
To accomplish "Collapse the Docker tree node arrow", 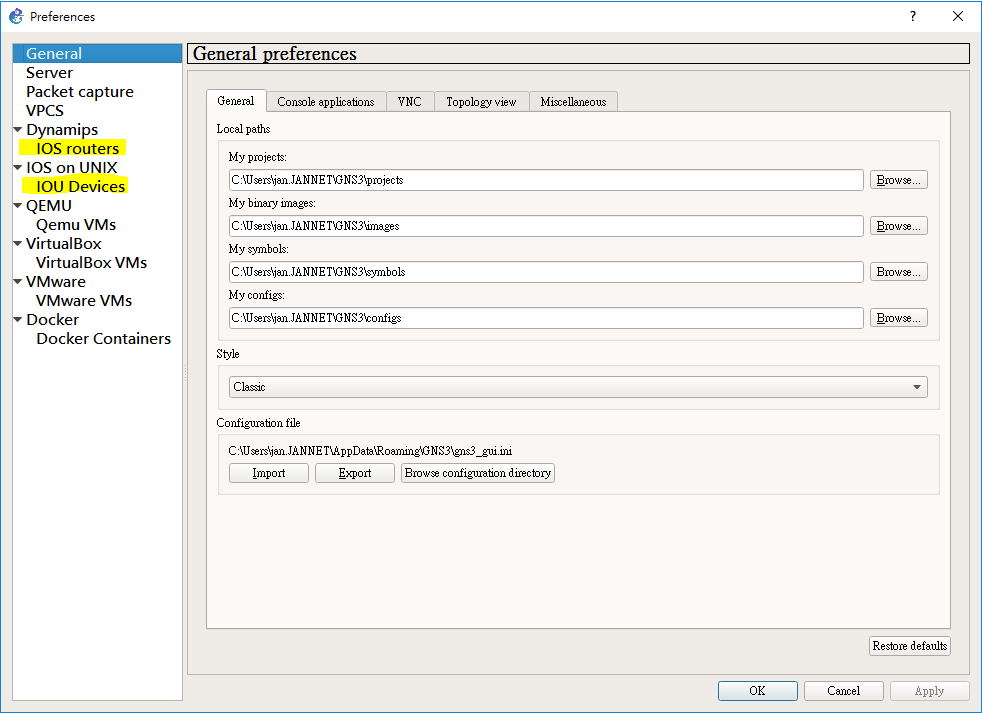I will (x=18, y=320).
